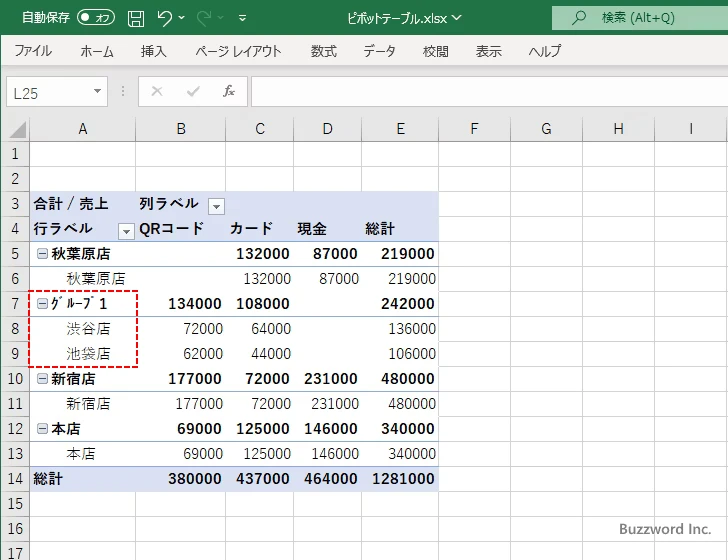Viewport: 728px width, 560px height.
Task: Click the value 231000 in row 11
Action: 335,404
